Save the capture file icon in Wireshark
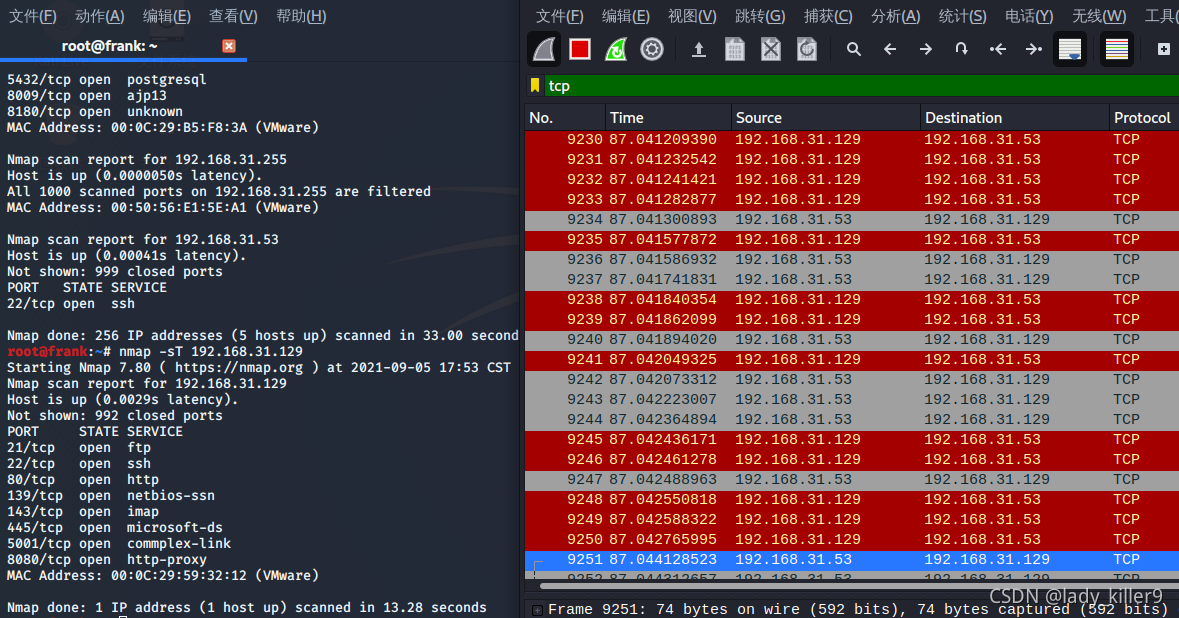 pyautogui.click(x=735, y=50)
